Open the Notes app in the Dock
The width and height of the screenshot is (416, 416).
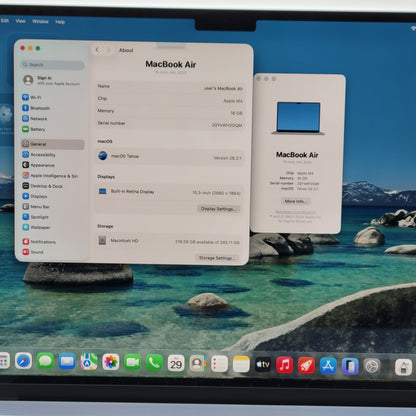241,364
